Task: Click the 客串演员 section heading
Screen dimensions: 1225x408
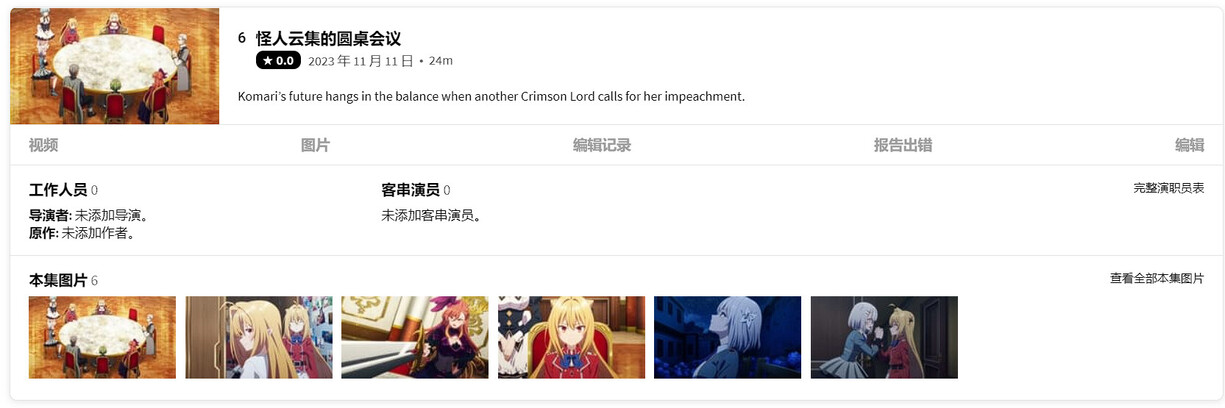Action: [x=410, y=190]
